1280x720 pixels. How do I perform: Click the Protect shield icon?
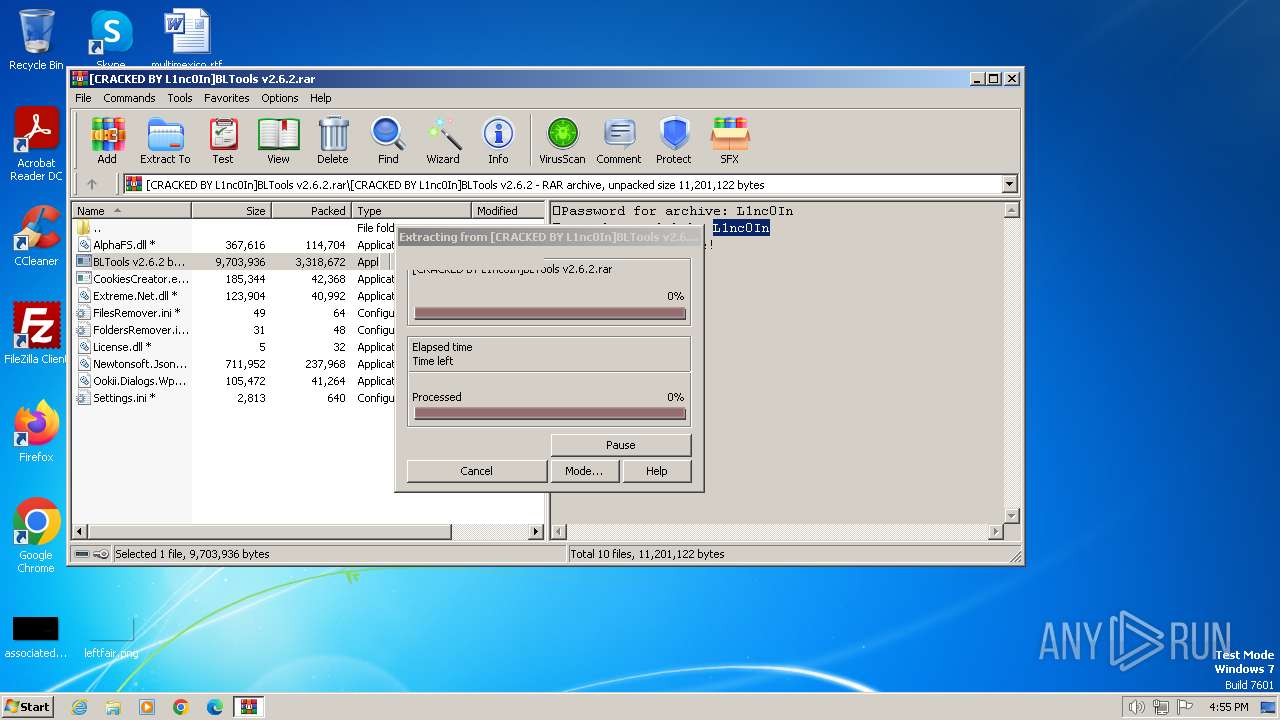pyautogui.click(x=674, y=141)
